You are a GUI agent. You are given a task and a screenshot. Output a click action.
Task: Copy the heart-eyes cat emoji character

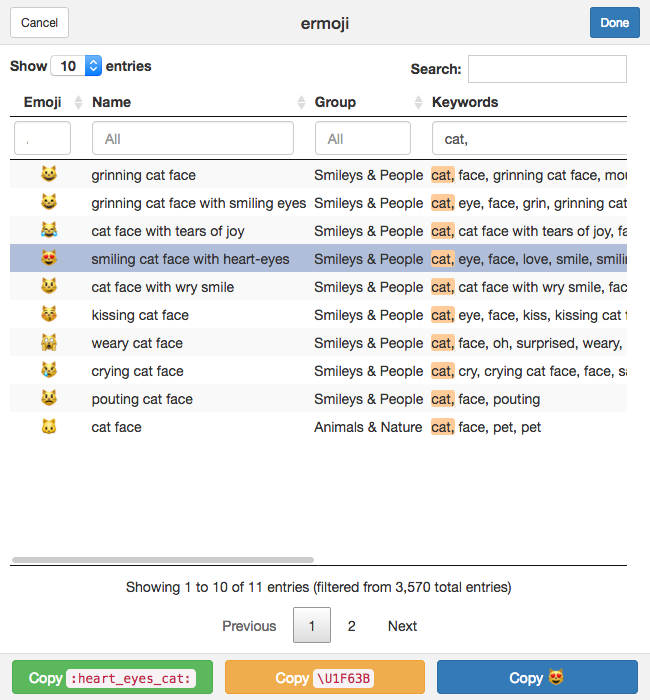click(x=537, y=677)
